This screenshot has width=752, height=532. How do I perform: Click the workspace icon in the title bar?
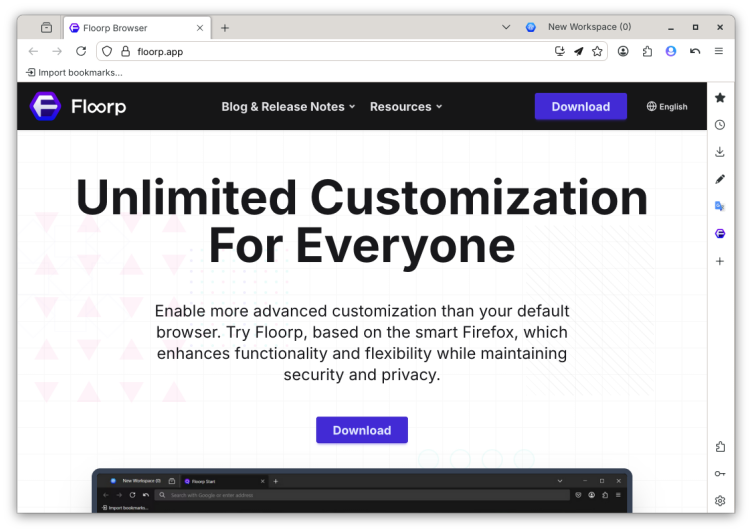(530, 27)
